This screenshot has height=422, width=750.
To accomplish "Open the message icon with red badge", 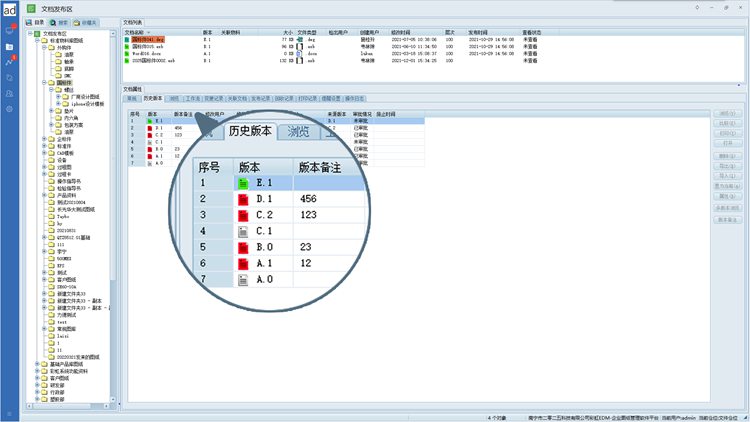I will (x=9, y=30).
